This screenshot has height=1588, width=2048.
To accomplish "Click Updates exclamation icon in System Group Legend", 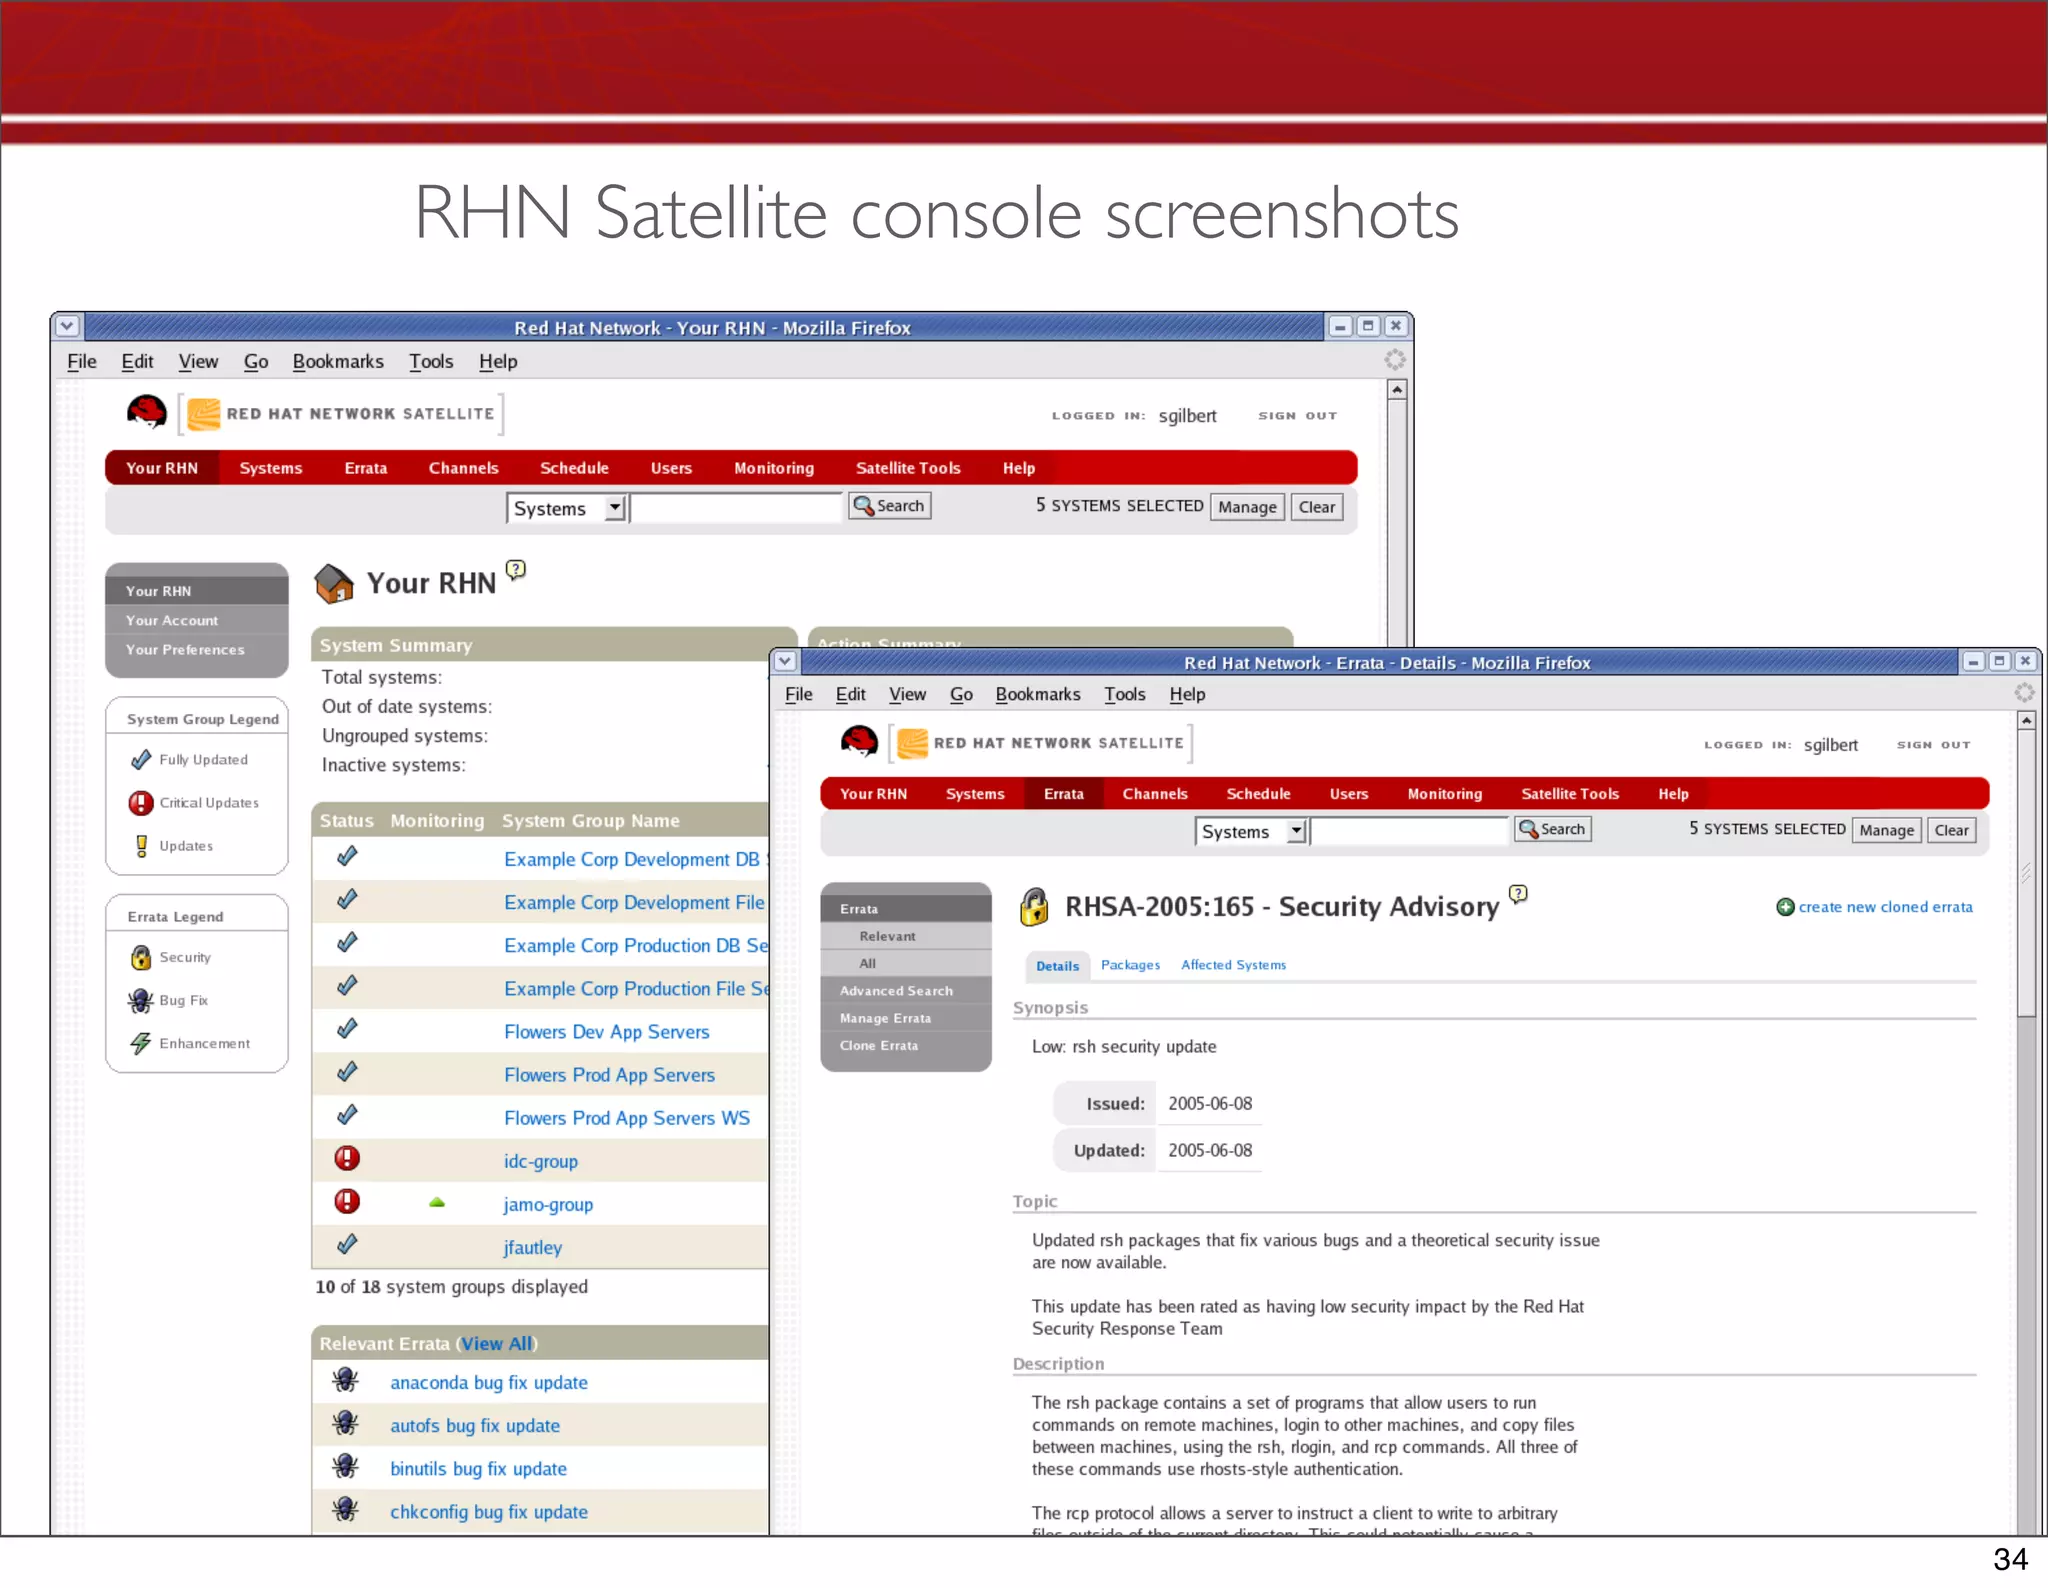I will 141,846.
